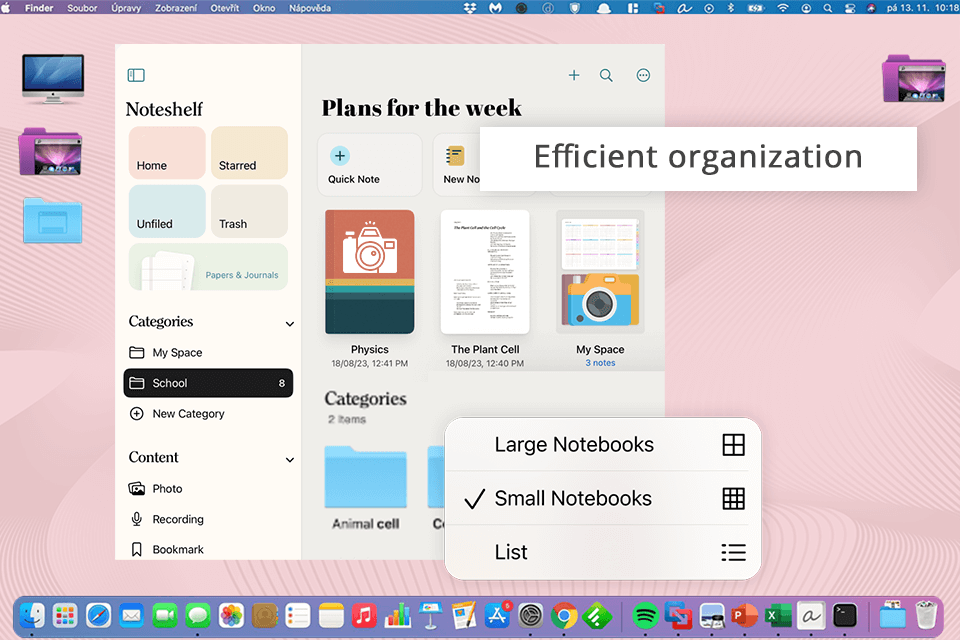The image size is (960, 640).
Task: Click the Photo content icon in sidebar
Action: 137,488
